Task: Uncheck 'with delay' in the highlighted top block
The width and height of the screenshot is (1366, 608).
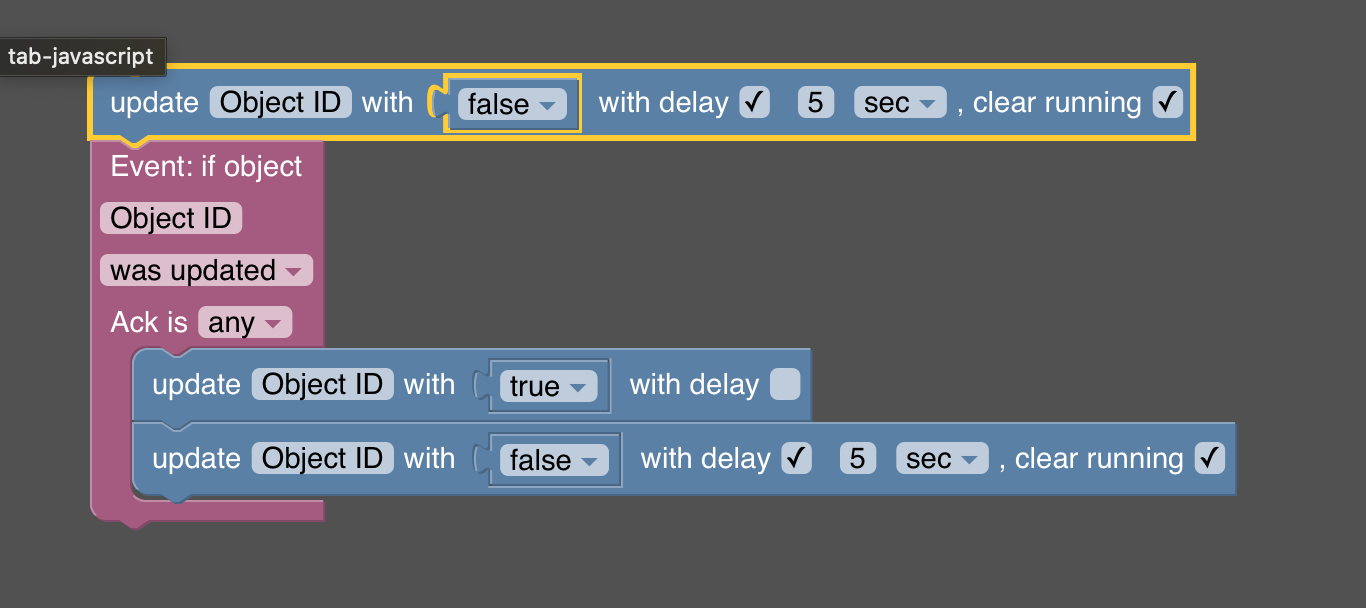Action: point(755,102)
